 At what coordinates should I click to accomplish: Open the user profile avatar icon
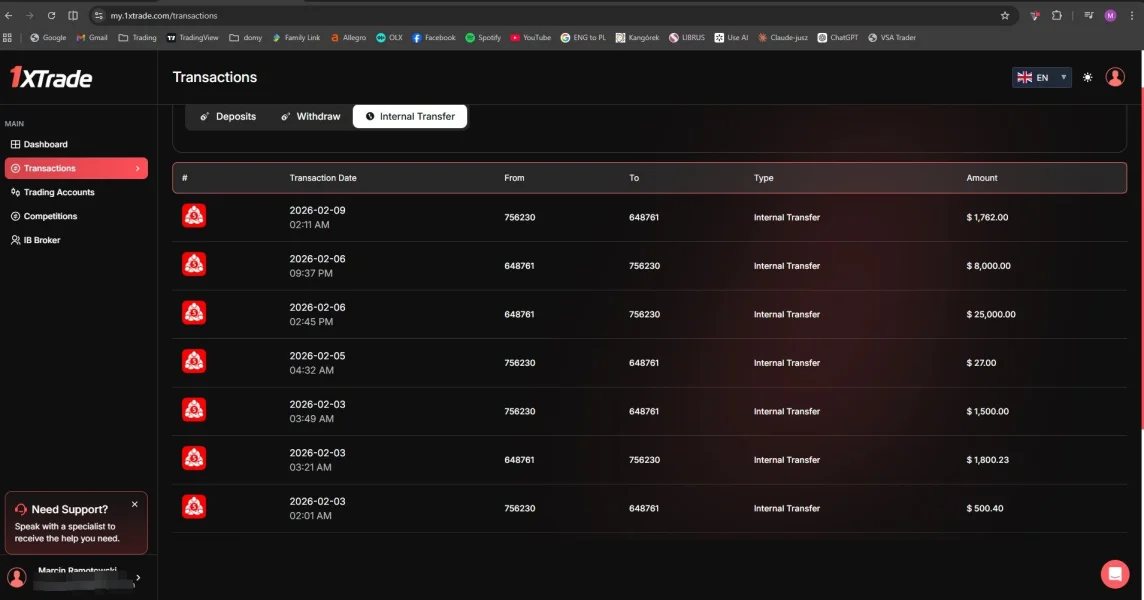pyautogui.click(x=1115, y=77)
